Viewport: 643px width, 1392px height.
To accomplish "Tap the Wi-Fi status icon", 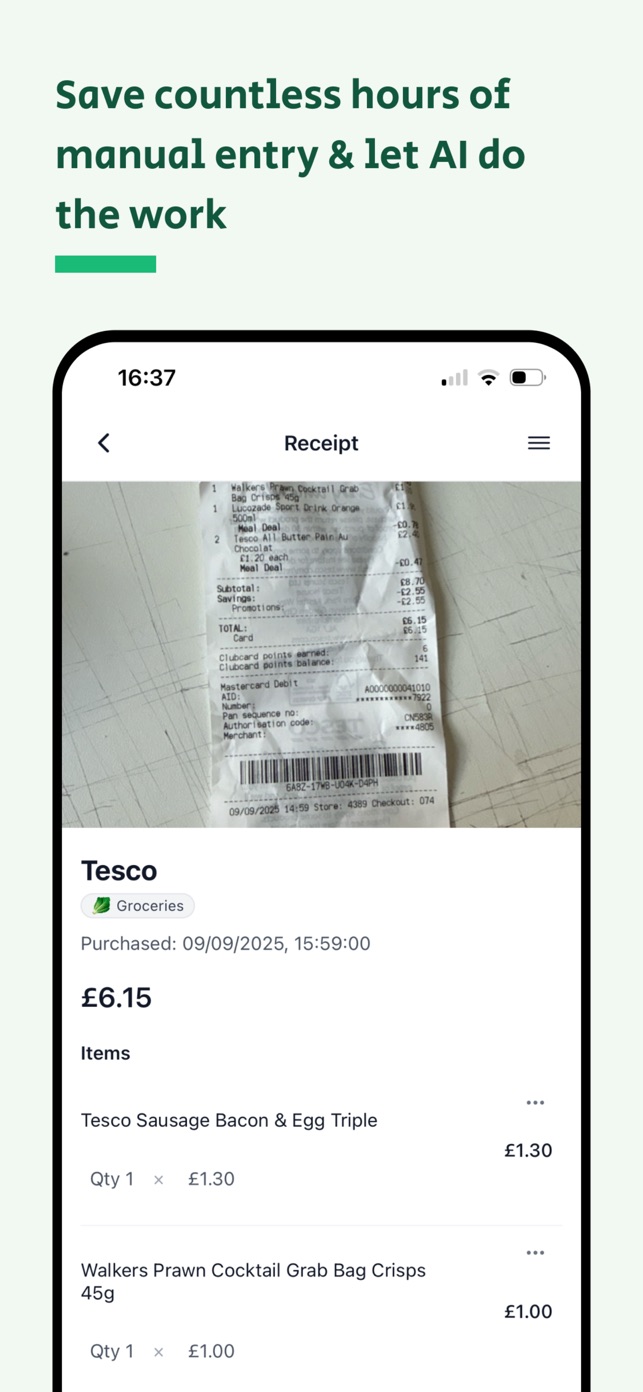I will tap(488, 378).
